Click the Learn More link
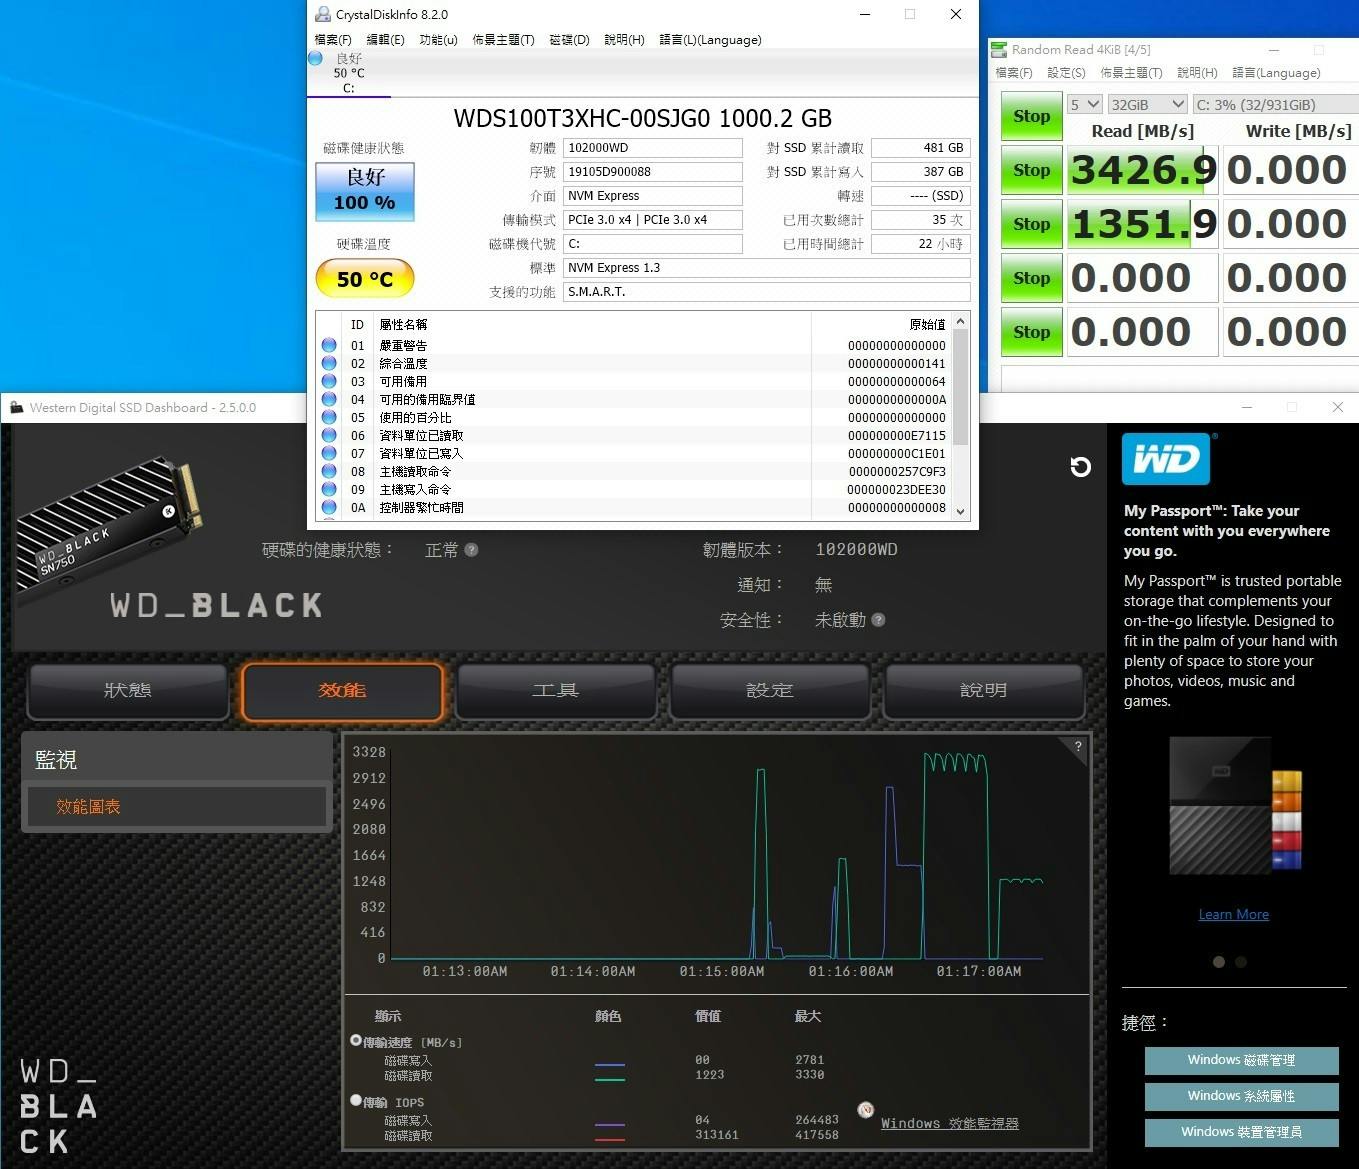The width and height of the screenshot is (1359, 1169). point(1233,914)
